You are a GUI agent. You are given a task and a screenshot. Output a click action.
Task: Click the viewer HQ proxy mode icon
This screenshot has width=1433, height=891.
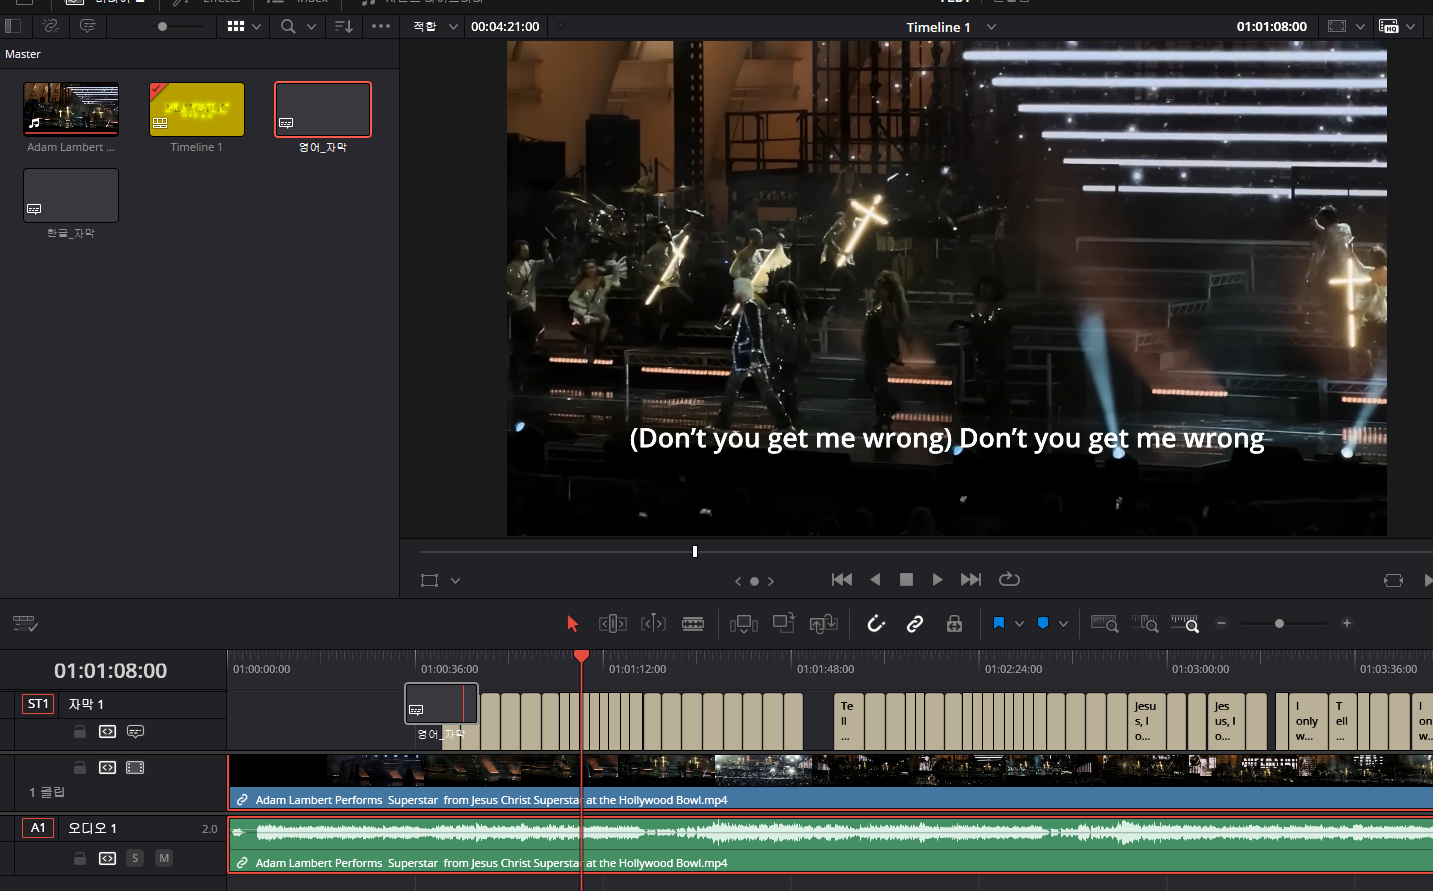[x=1388, y=26]
